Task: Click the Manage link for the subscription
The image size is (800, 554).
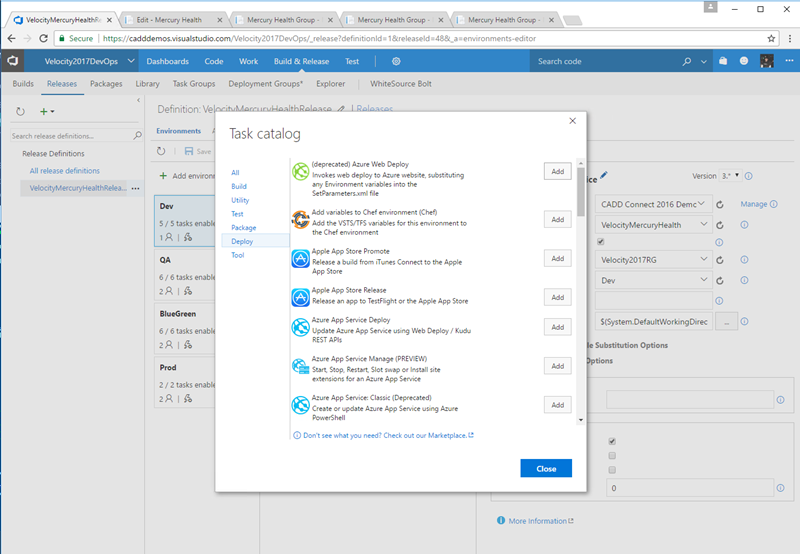Action: pyautogui.click(x=754, y=204)
